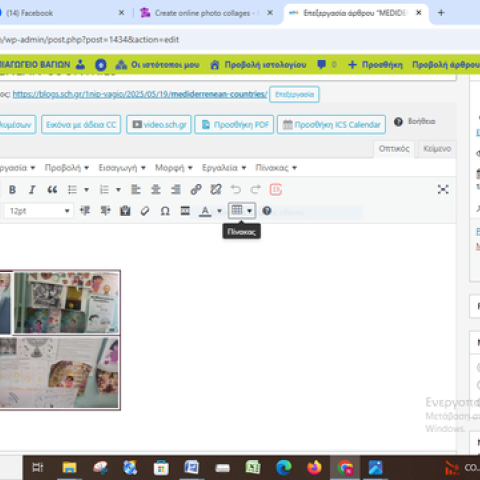Redo the last undone edit
This screenshot has width=480, height=480.
(256, 190)
